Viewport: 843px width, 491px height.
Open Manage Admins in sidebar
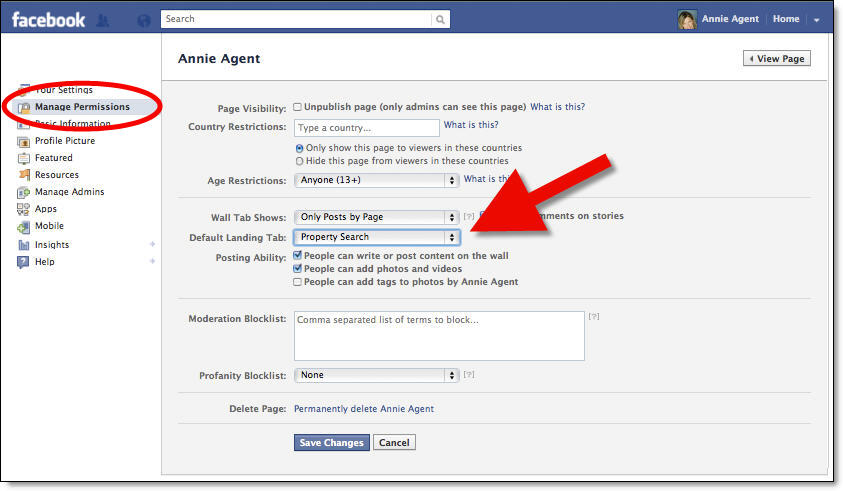[x=70, y=192]
